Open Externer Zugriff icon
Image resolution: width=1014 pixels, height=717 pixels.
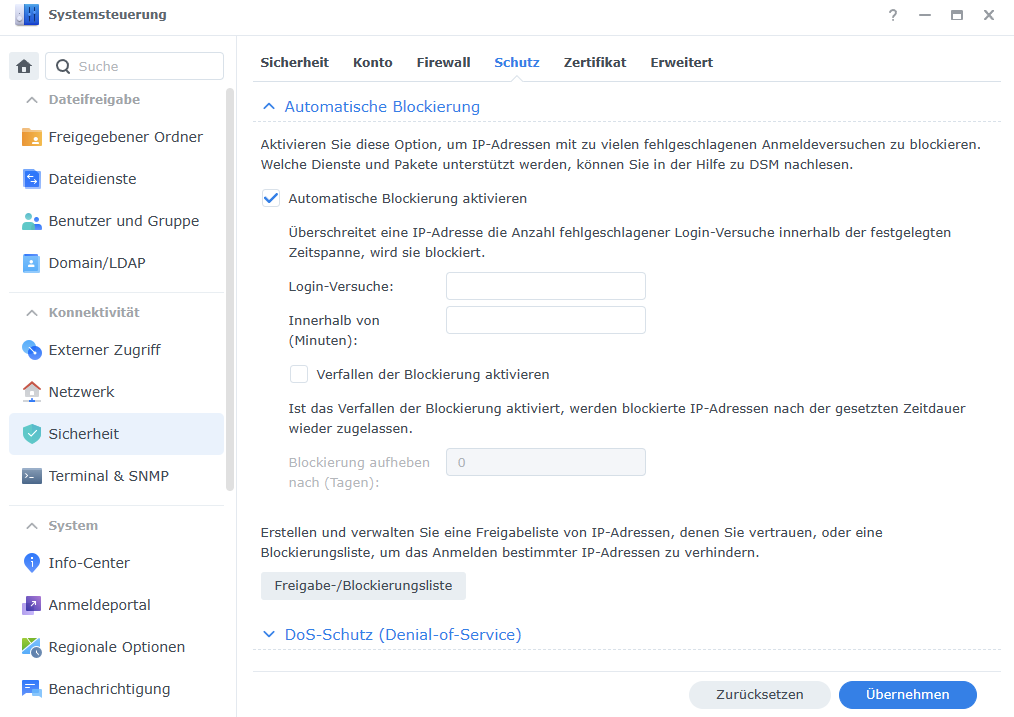(32, 350)
